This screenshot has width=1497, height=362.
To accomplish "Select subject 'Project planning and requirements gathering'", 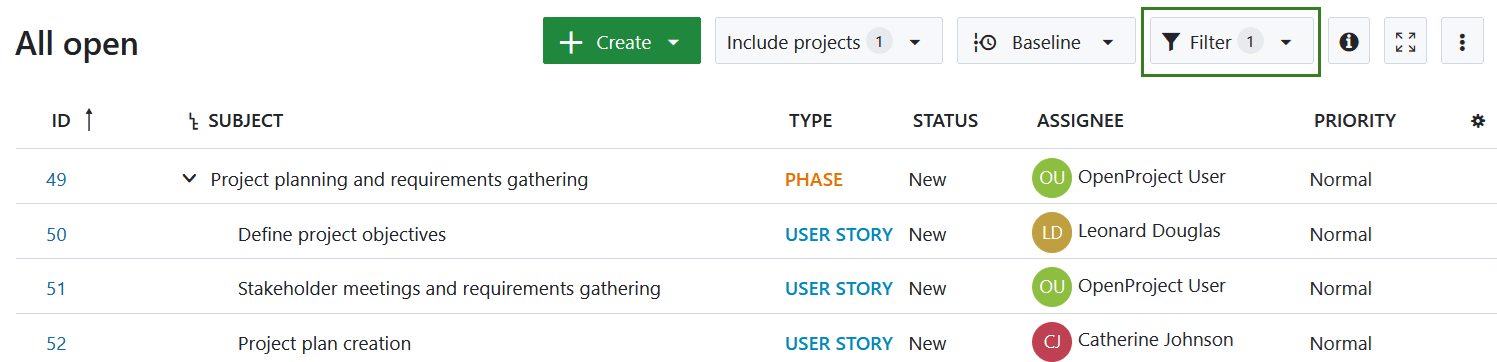I will pos(399,180).
